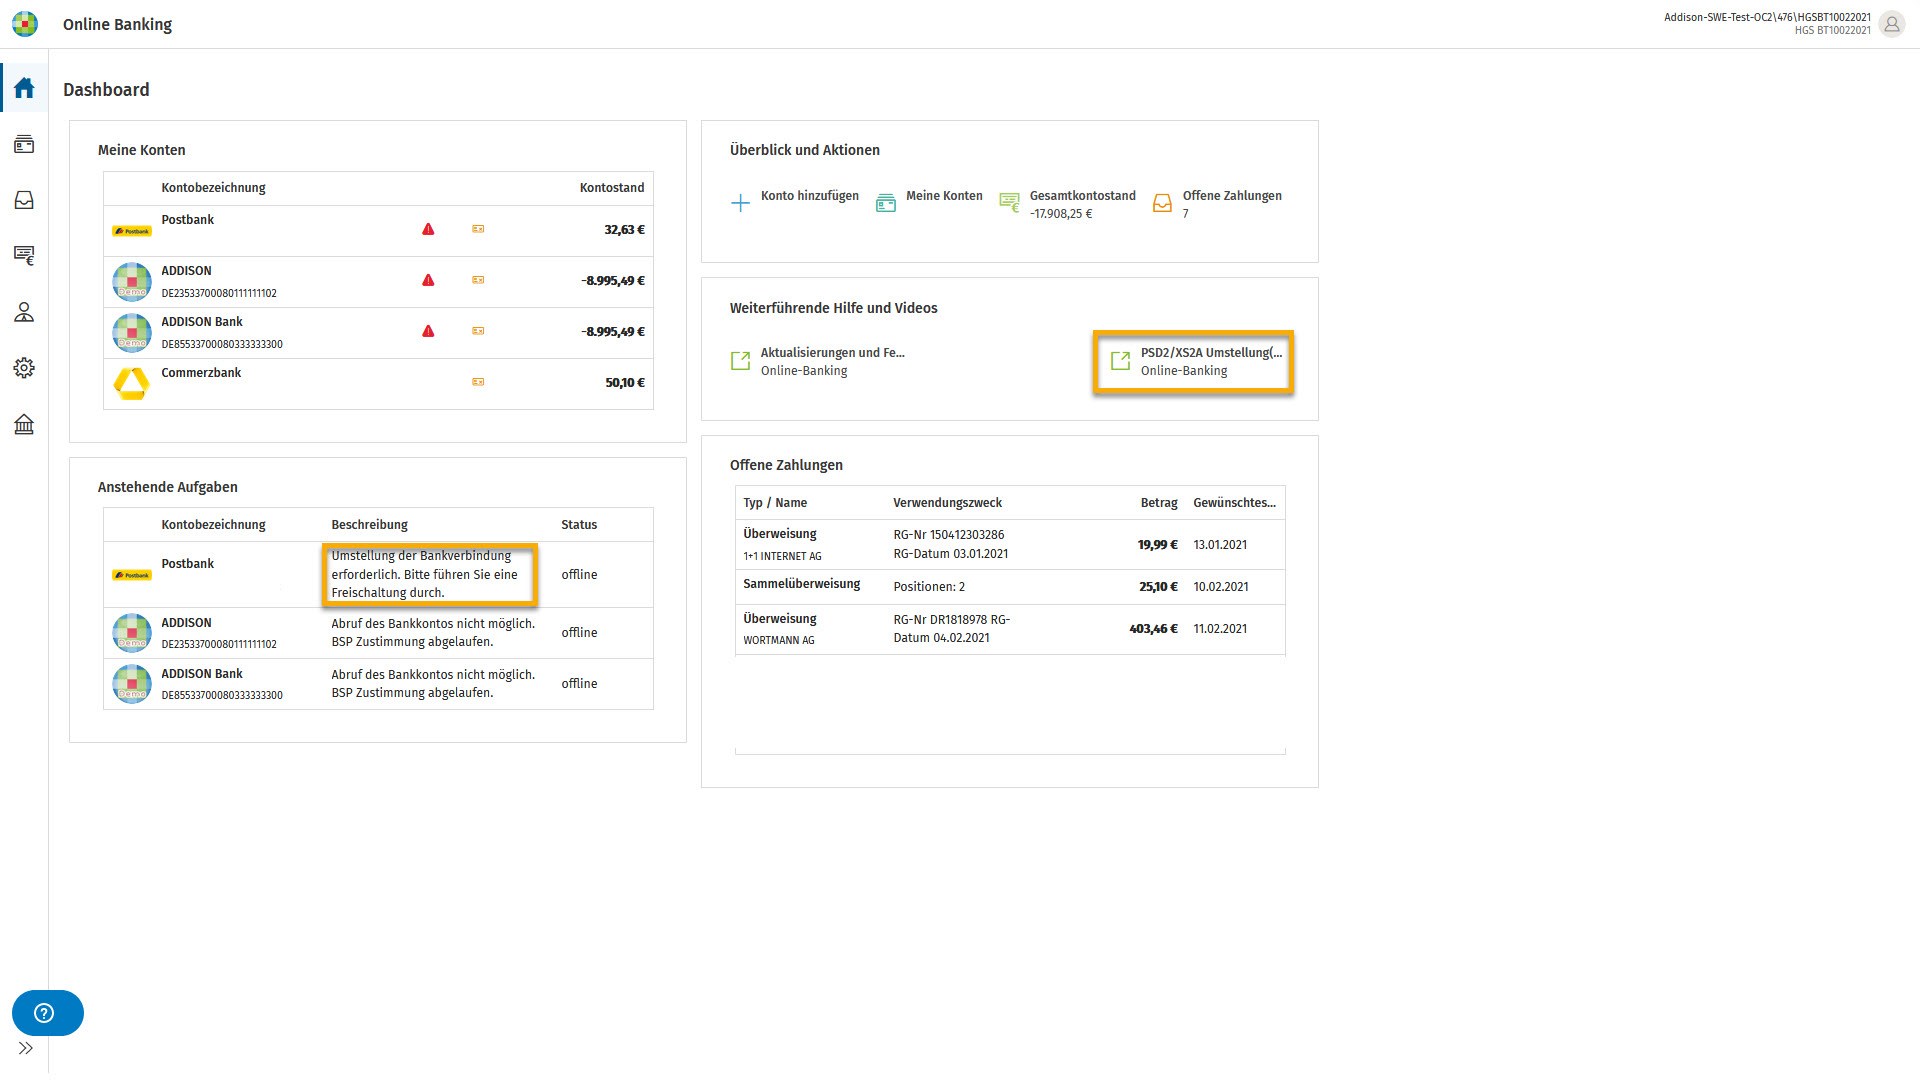This screenshot has height=1080, width=1920.
Task: Click red warning icon in Postbank row
Action: click(428, 230)
